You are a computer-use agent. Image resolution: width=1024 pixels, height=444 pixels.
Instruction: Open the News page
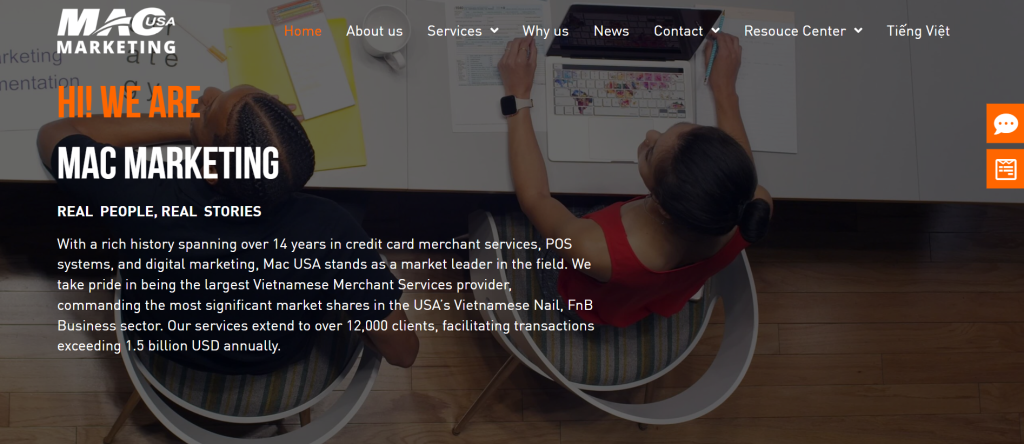(611, 31)
